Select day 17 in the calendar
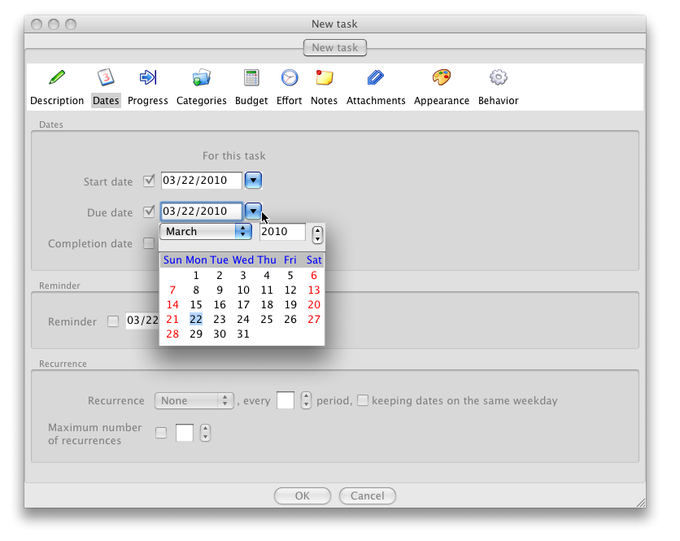Screen dimensions: 680x541 point(243,305)
